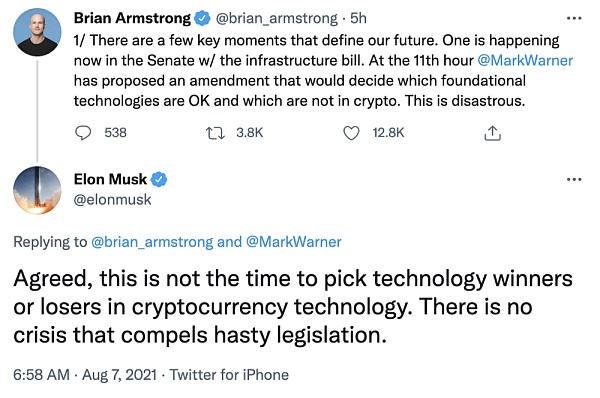The width and height of the screenshot is (600, 398).
Task: Click the share icon on Brian's tweet
Action: tap(492, 133)
